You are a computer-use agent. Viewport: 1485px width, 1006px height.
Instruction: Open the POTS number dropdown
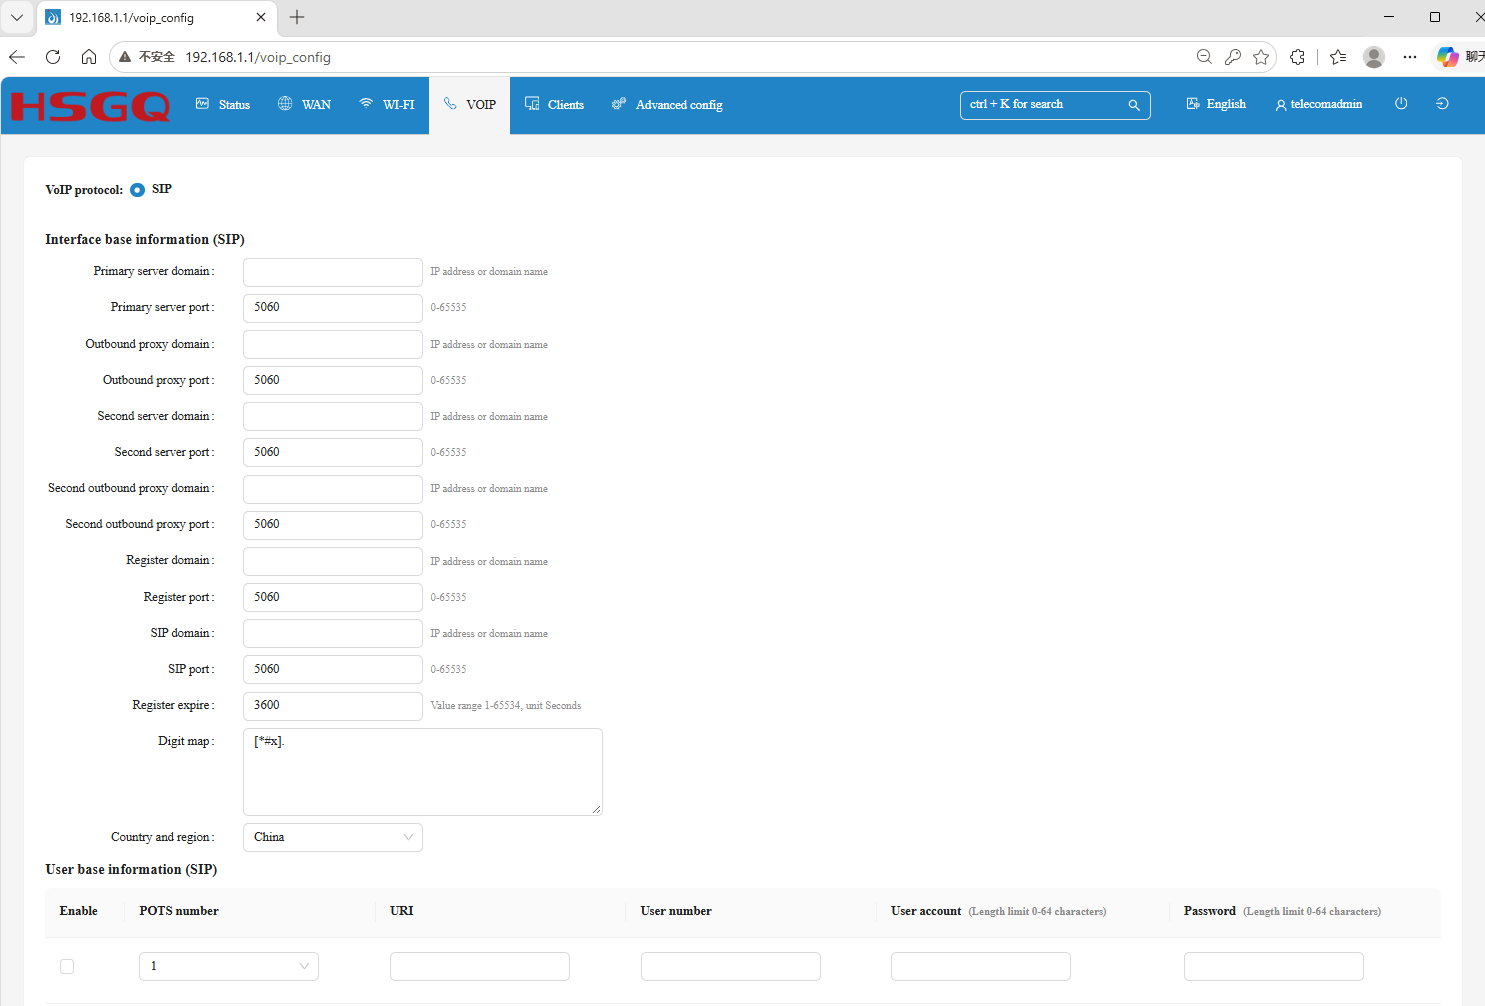click(x=229, y=966)
